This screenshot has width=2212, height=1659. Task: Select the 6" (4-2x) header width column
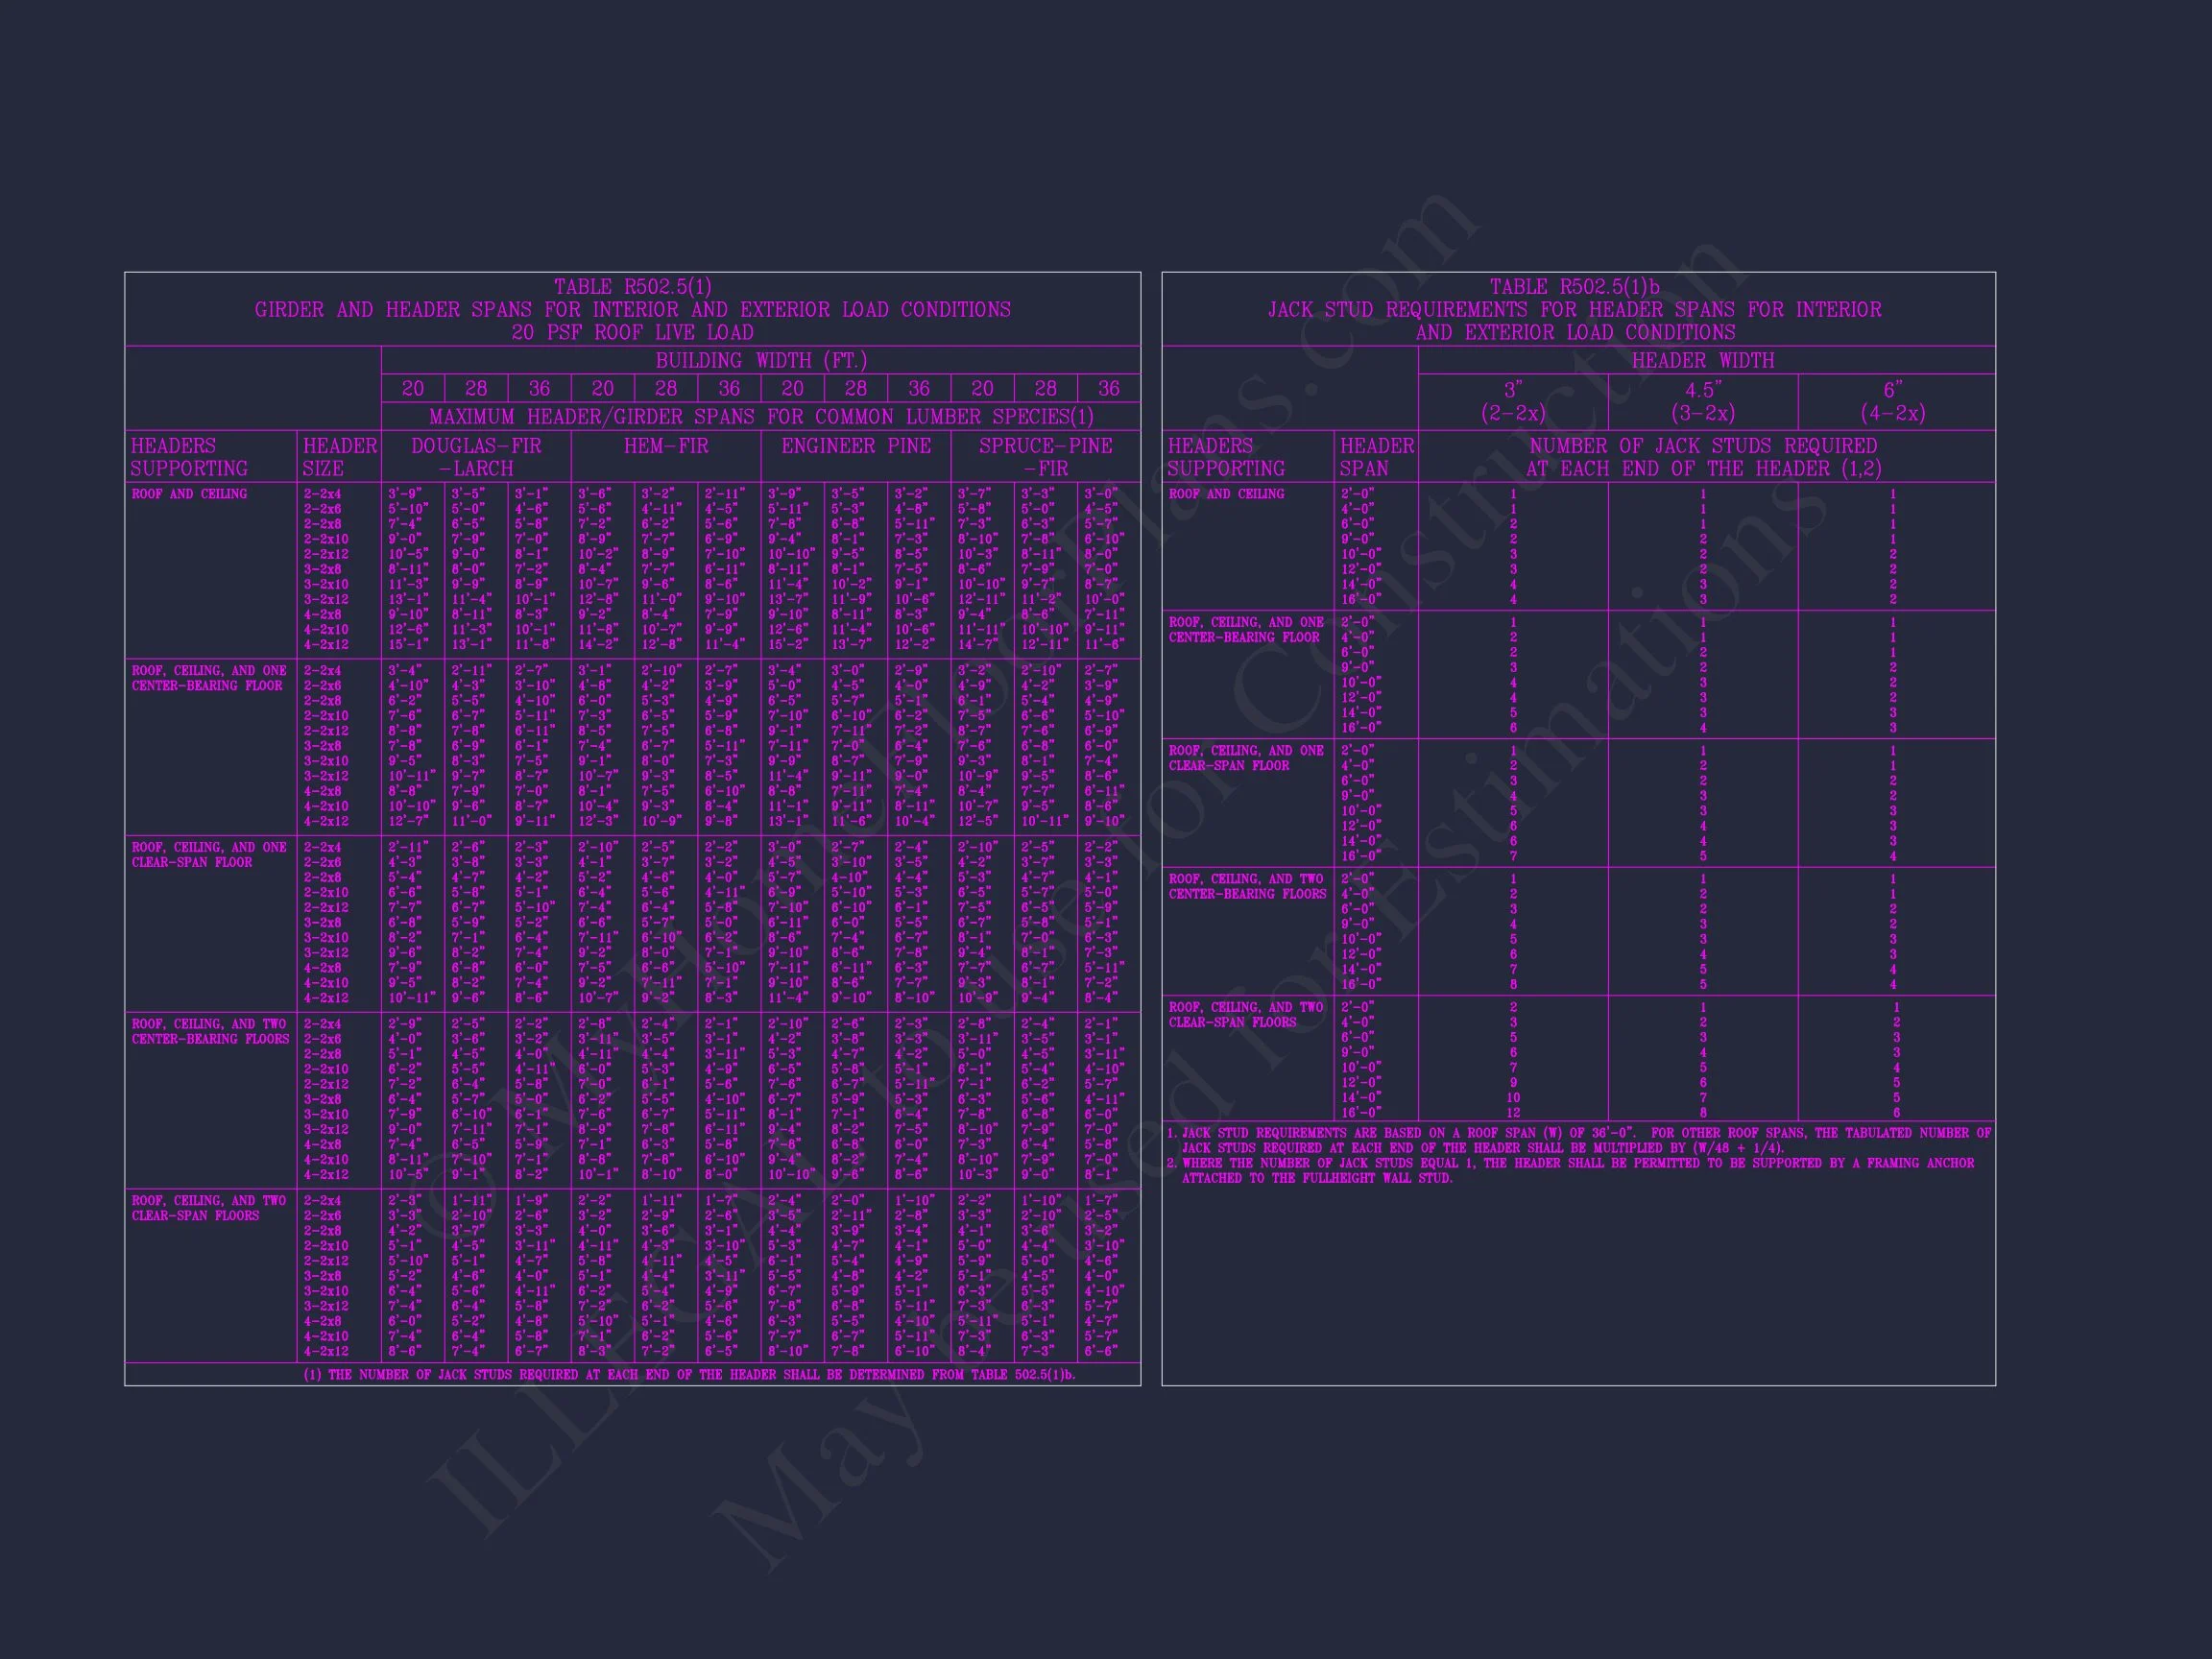coord(1892,402)
